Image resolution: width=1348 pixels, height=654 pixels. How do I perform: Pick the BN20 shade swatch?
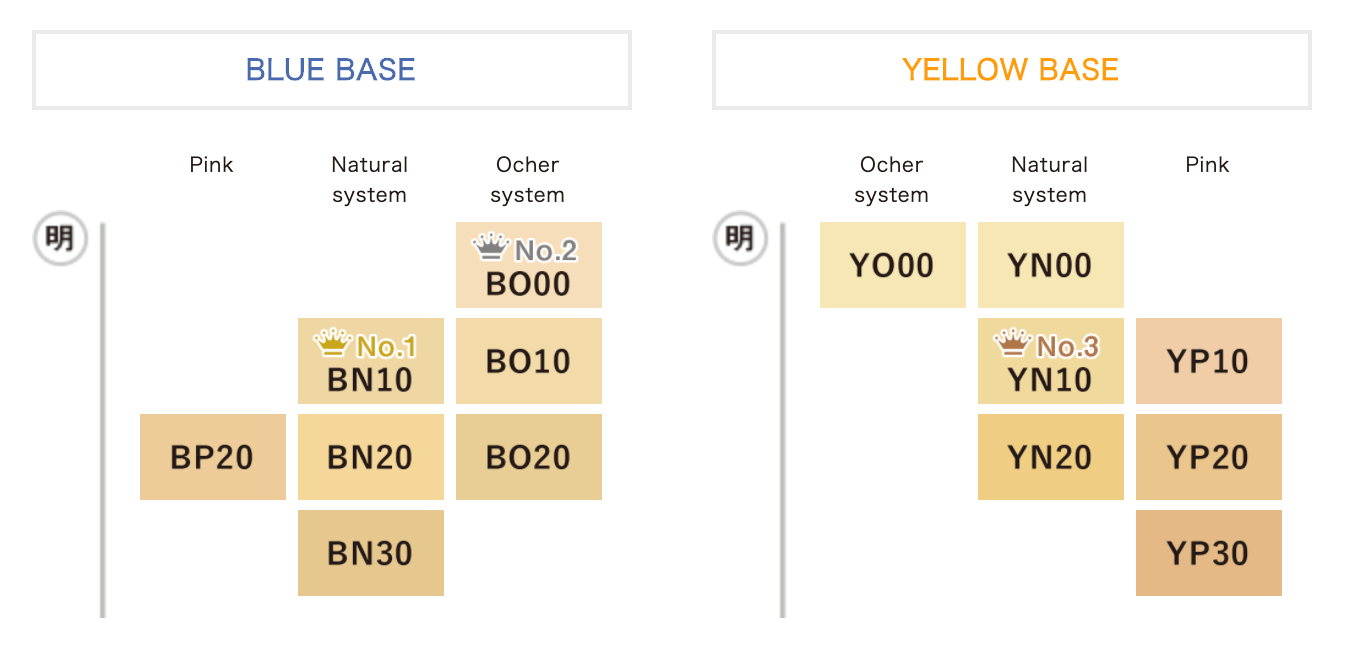[x=371, y=457]
